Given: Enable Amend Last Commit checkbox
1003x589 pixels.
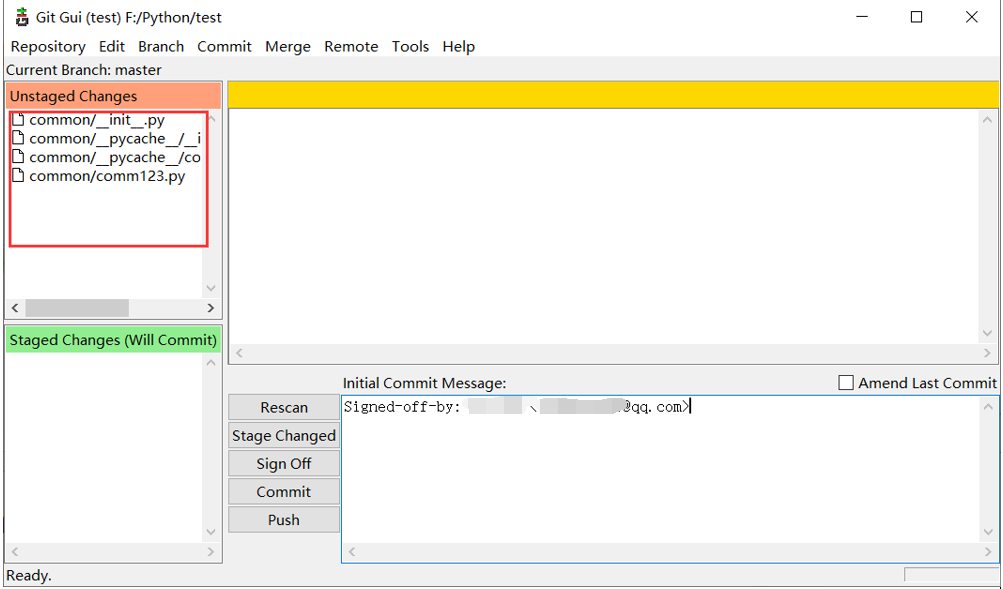Looking at the screenshot, I should [846, 383].
